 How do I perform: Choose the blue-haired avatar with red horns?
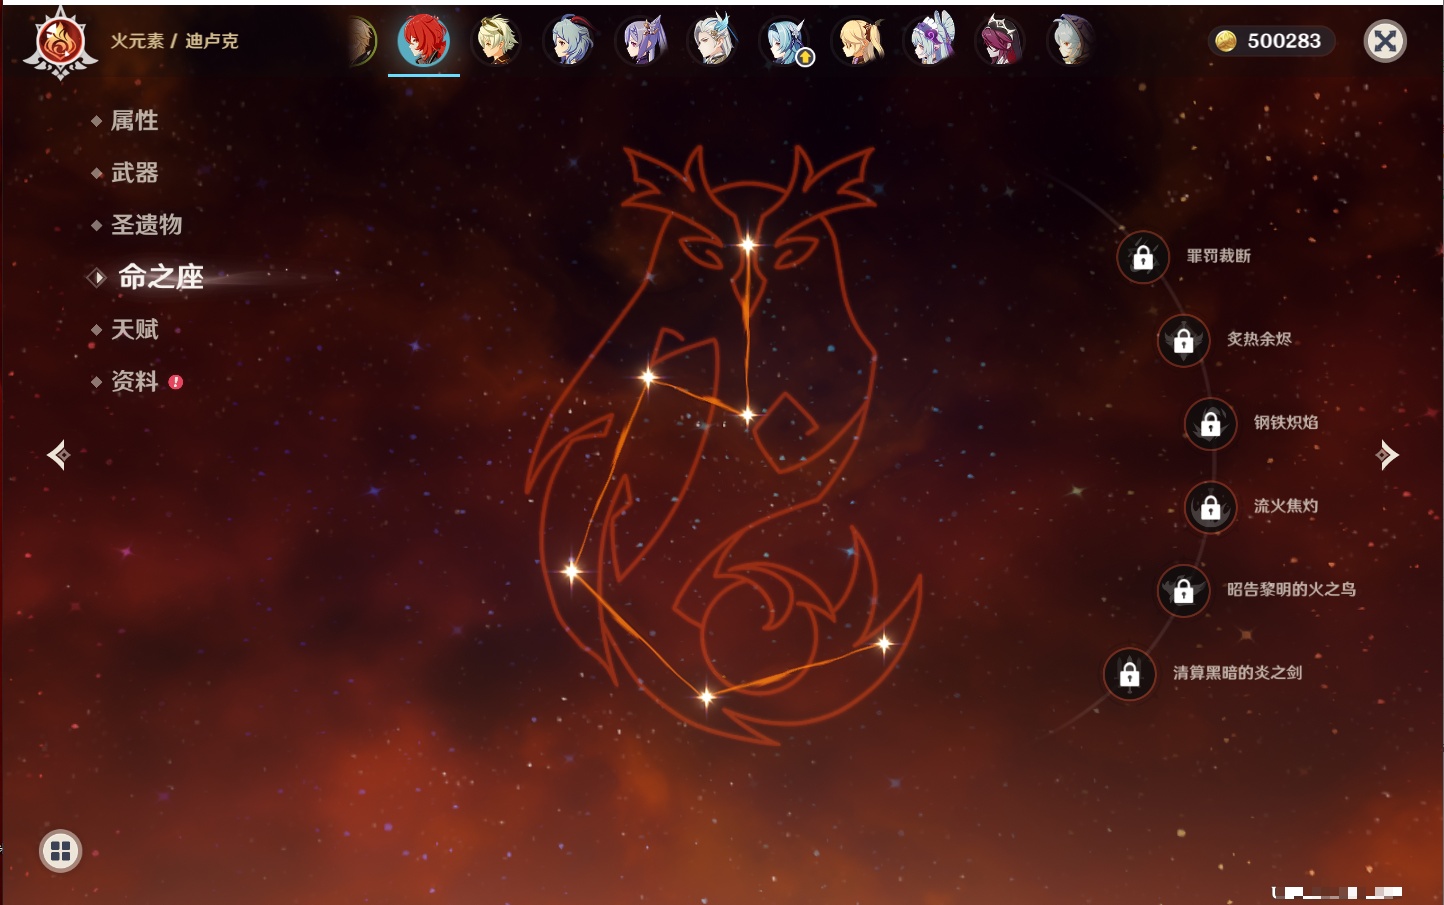(569, 41)
